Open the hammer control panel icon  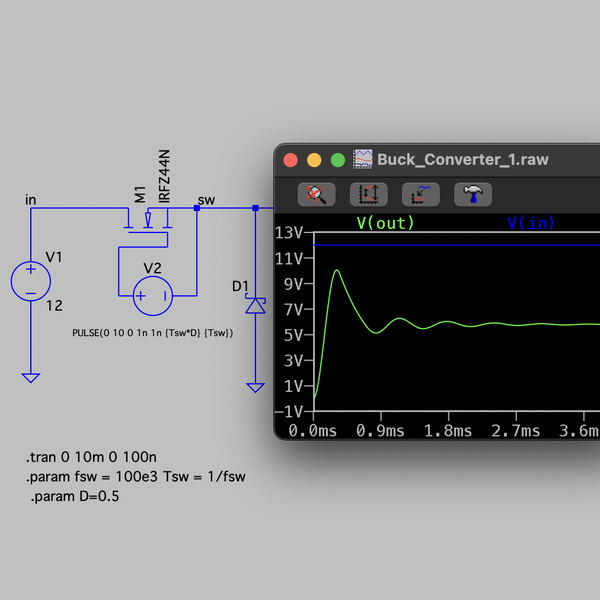(x=473, y=194)
